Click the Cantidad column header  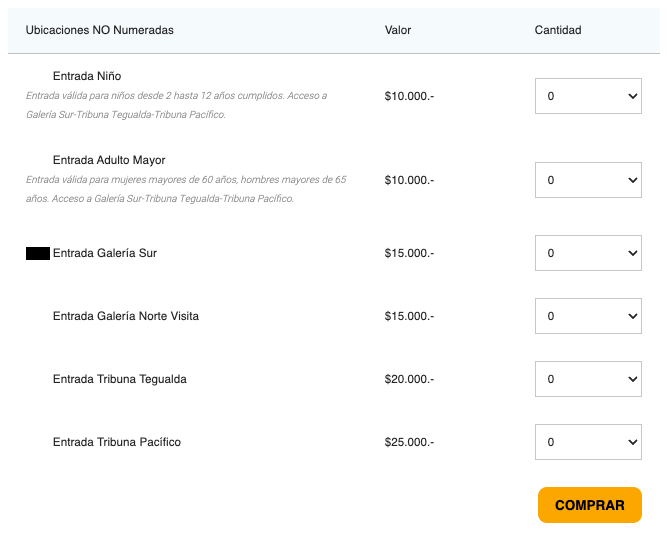pos(558,30)
